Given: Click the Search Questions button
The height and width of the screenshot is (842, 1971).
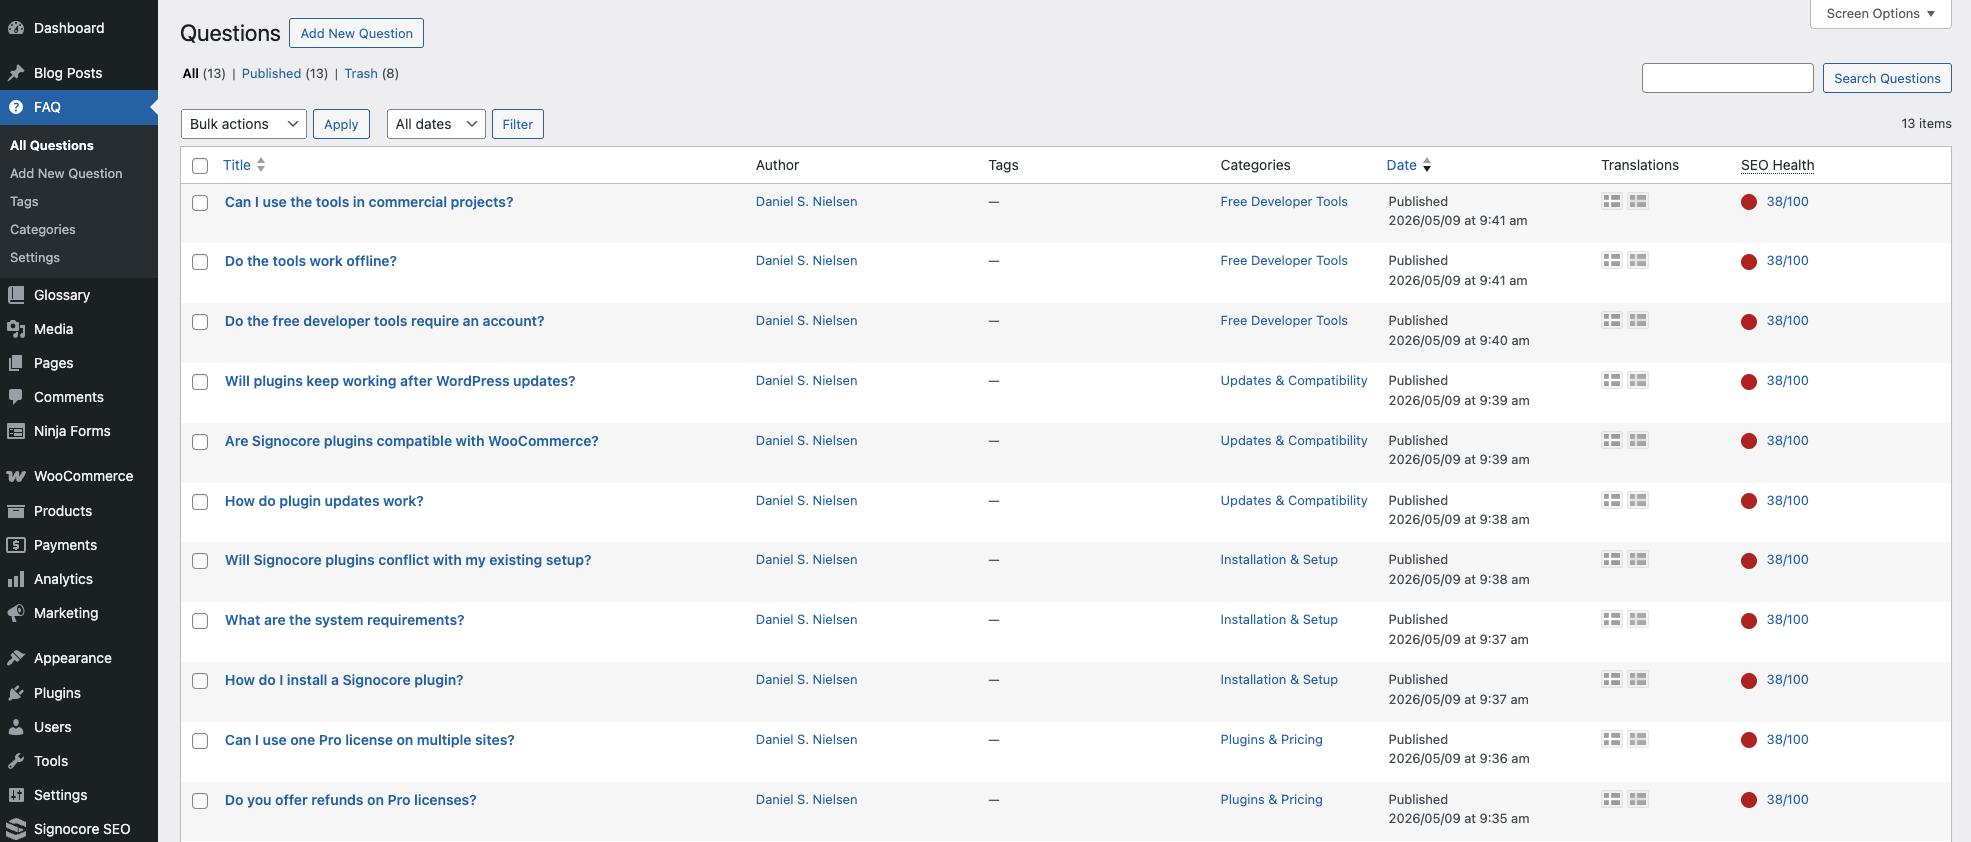Looking at the screenshot, I should click(1886, 78).
